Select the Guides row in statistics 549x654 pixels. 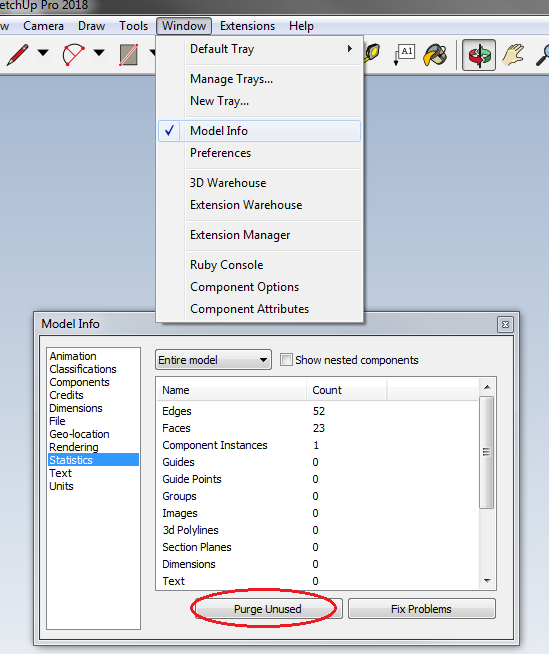[x=318, y=462]
